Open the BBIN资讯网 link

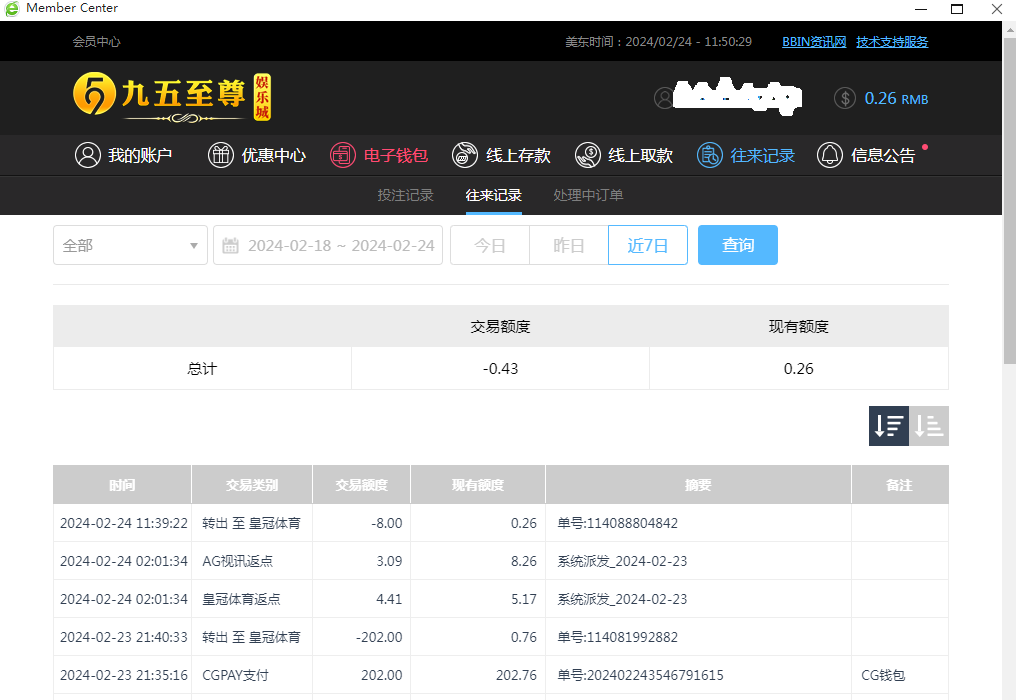click(814, 42)
